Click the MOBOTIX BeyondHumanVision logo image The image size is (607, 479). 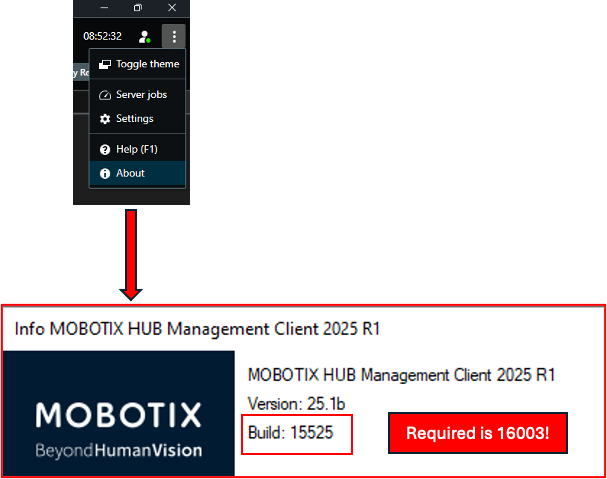pyautogui.click(x=118, y=414)
